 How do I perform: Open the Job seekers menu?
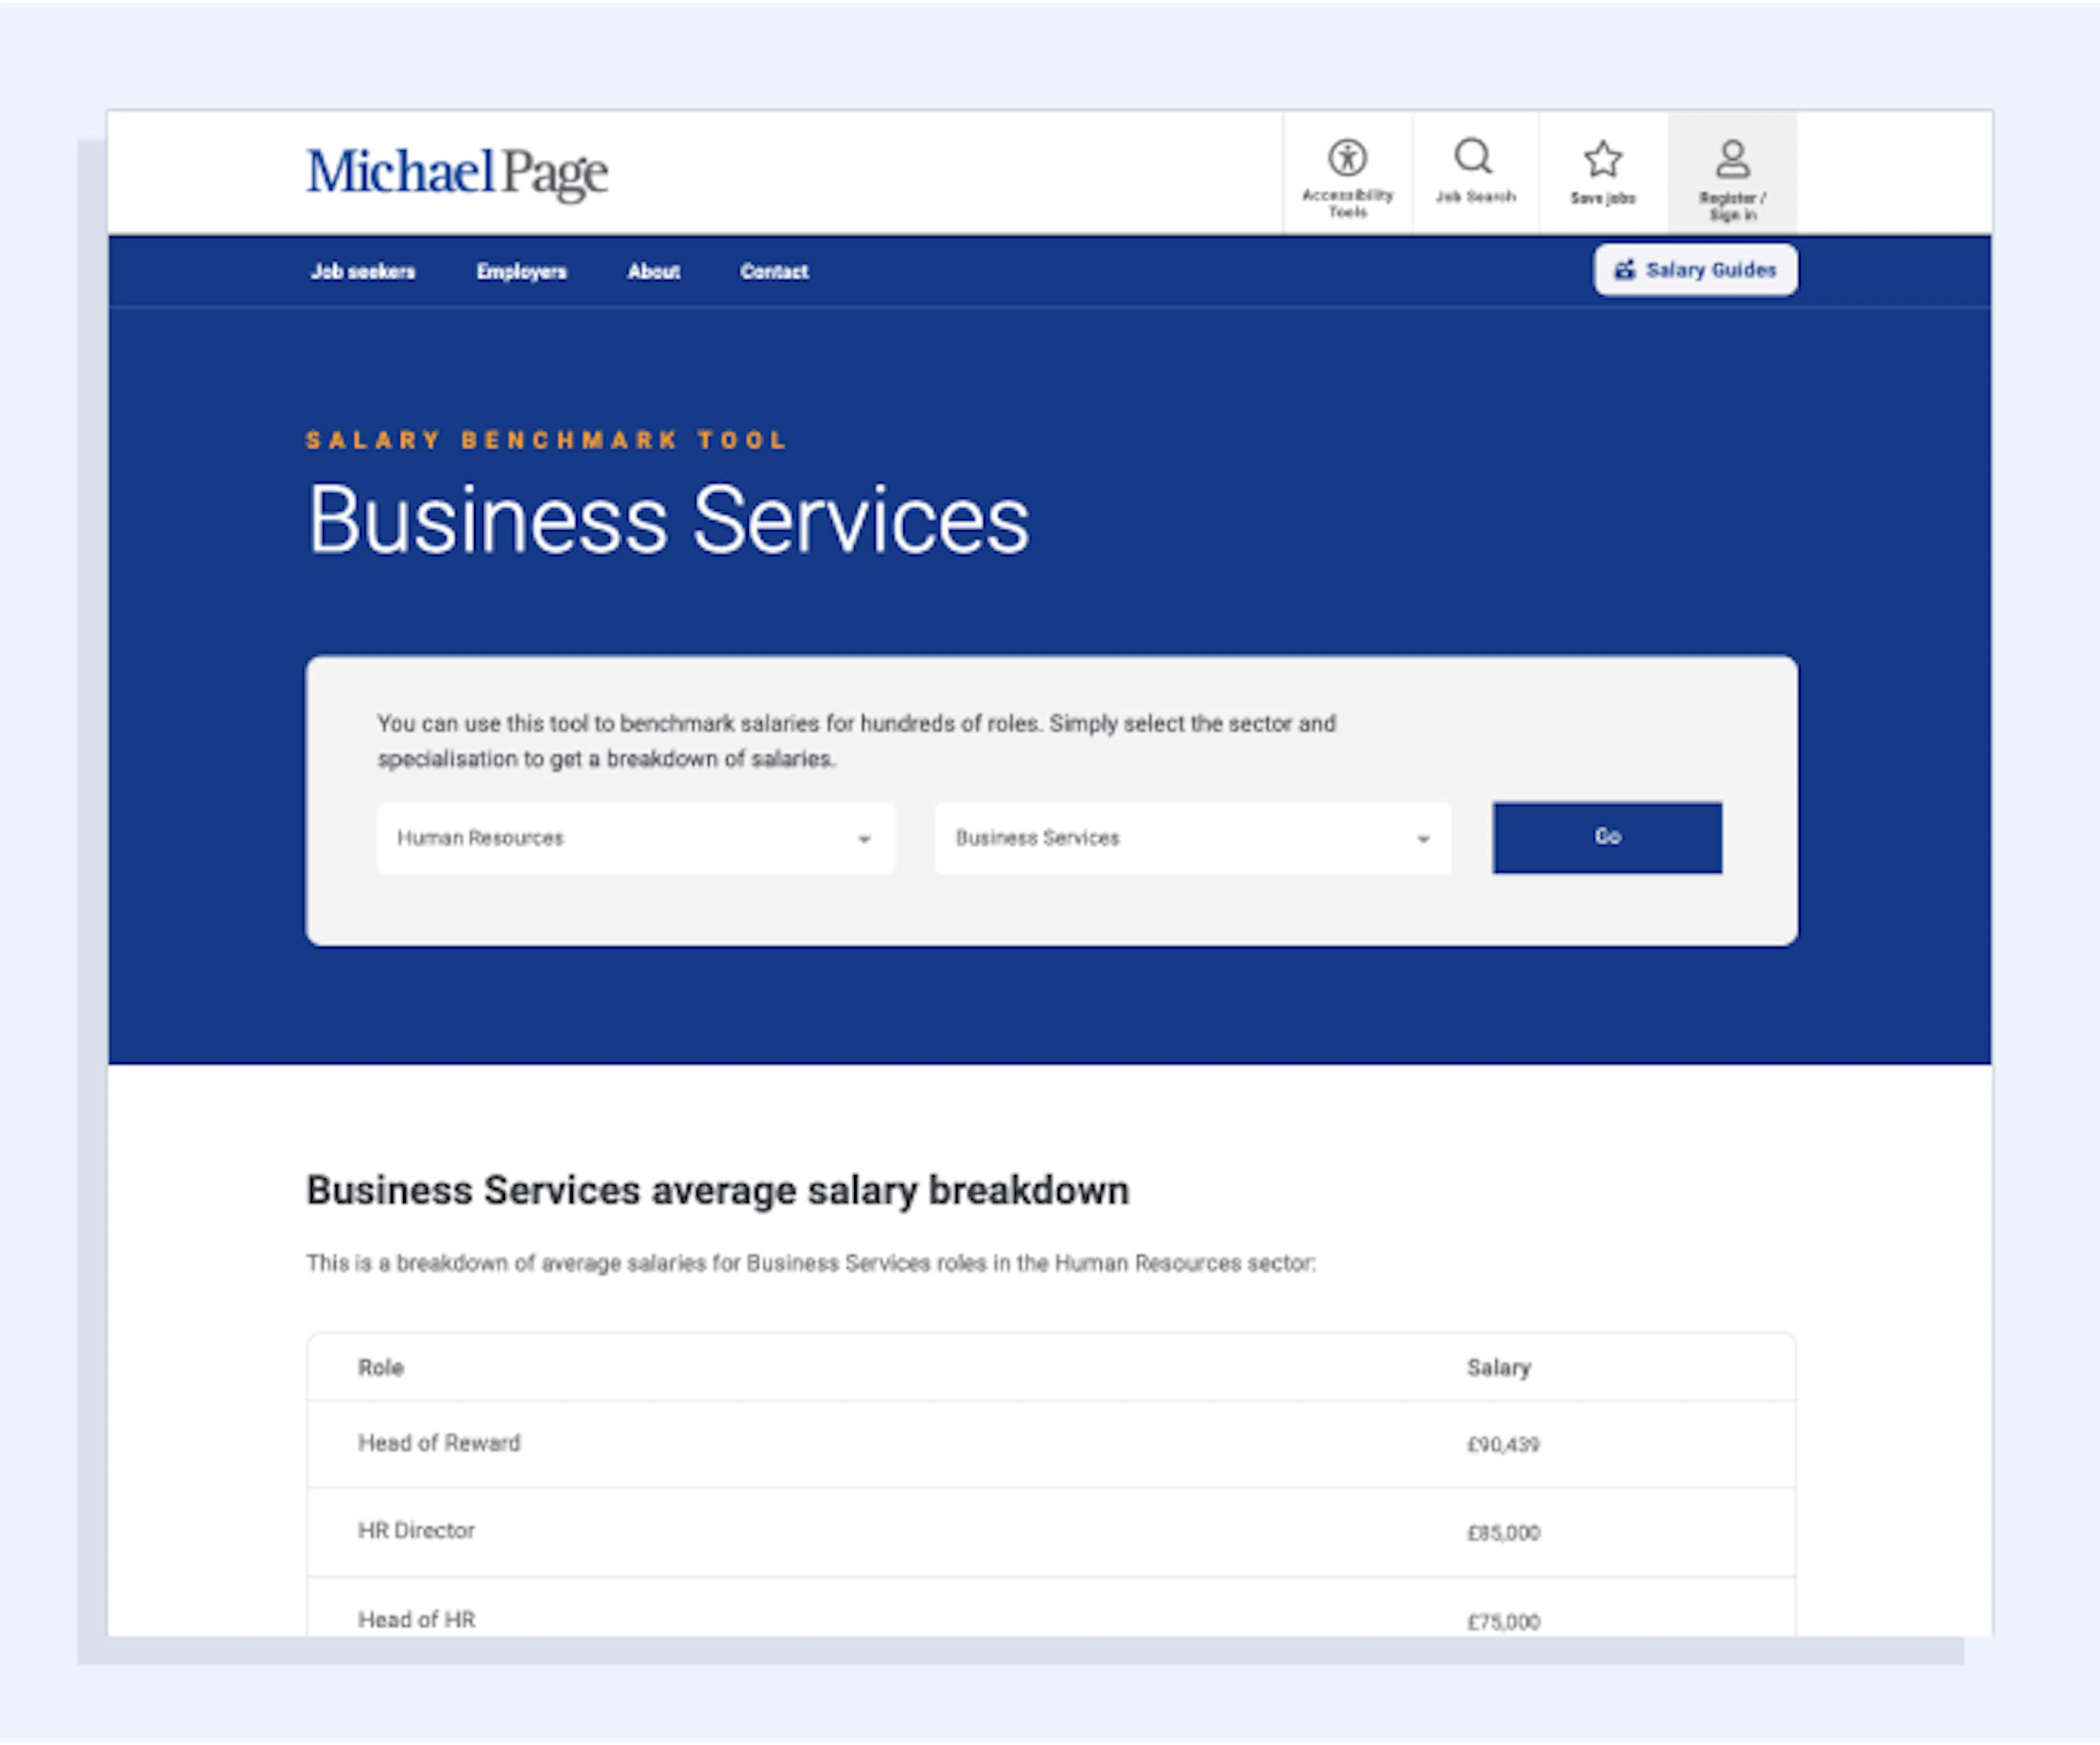(362, 272)
